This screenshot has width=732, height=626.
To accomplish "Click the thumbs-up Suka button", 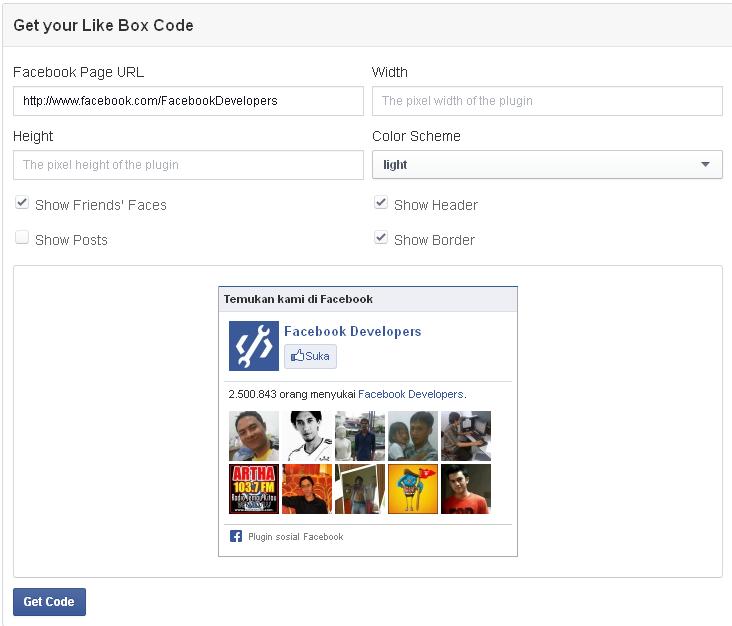I will [x=310, y=357].
